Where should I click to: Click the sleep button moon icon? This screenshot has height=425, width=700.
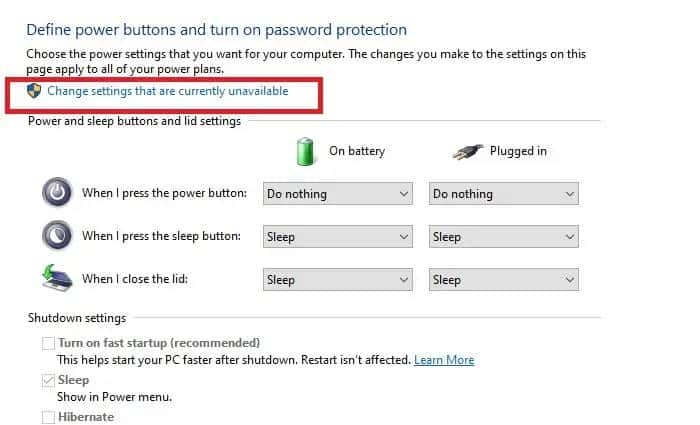[56, 236]
